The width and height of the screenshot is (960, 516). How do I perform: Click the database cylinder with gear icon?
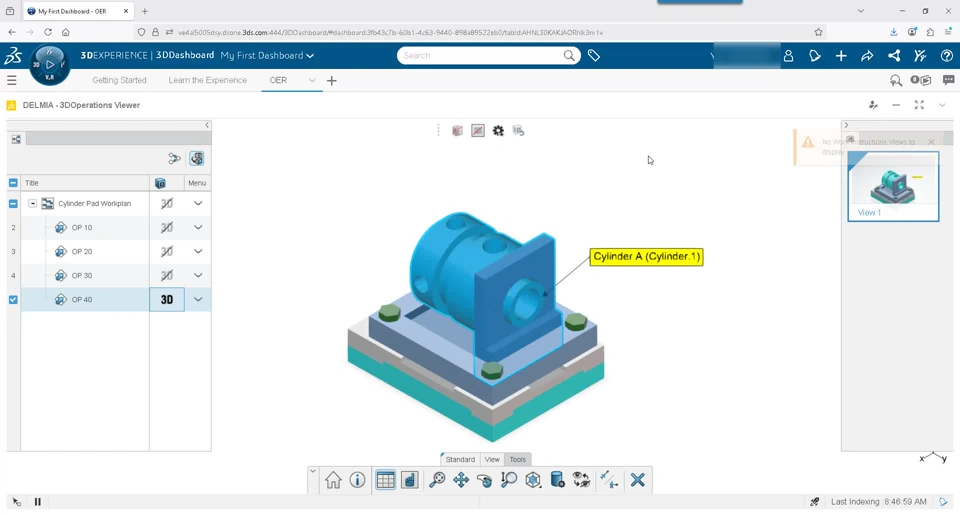click(x=557, y=480)
